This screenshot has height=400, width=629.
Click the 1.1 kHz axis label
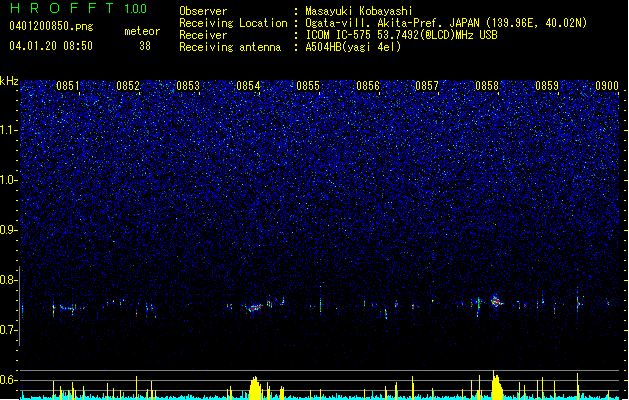(x=9, y=130)
